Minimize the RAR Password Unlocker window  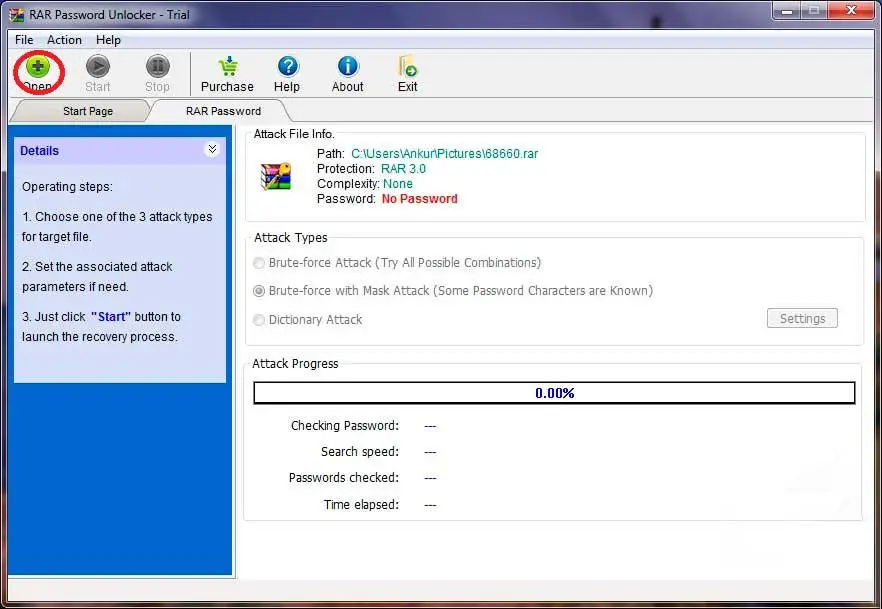coord(788,11)
